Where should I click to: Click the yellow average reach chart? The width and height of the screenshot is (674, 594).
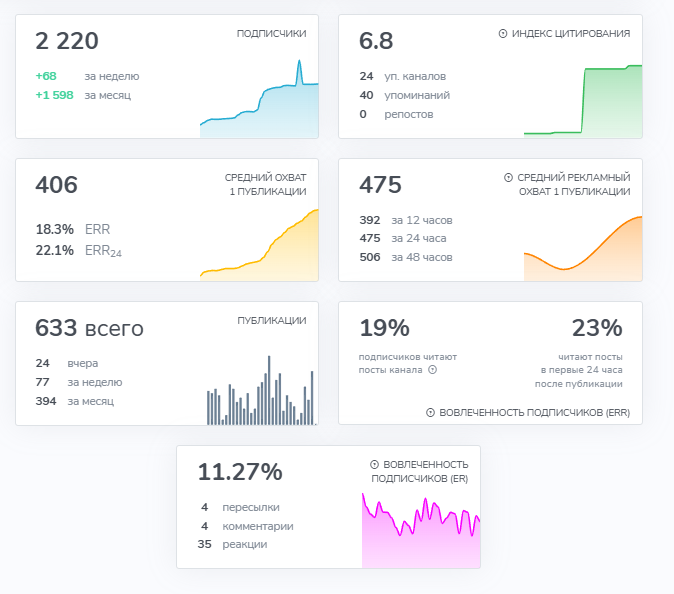click(259, 245)
